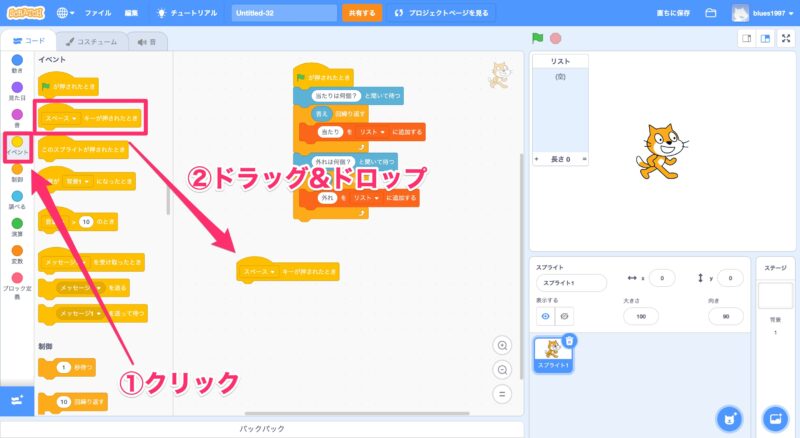The image size is (800, 438).
Task: Open the globe language dropdown
Action: (67, 13)
